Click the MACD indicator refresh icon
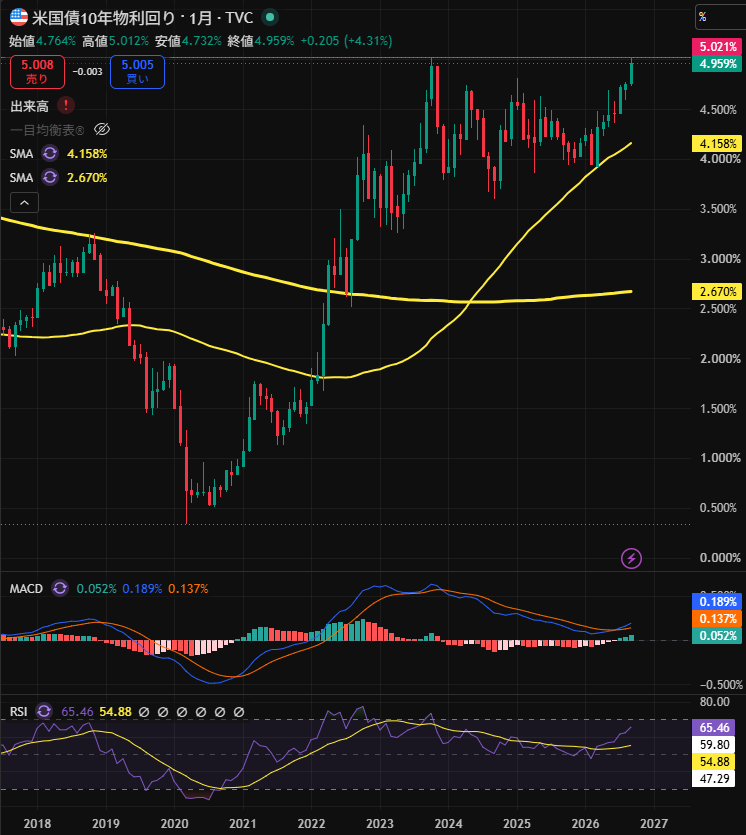This screenshot has width=746, height=835. pyautogui.click(x=60, y=588)
